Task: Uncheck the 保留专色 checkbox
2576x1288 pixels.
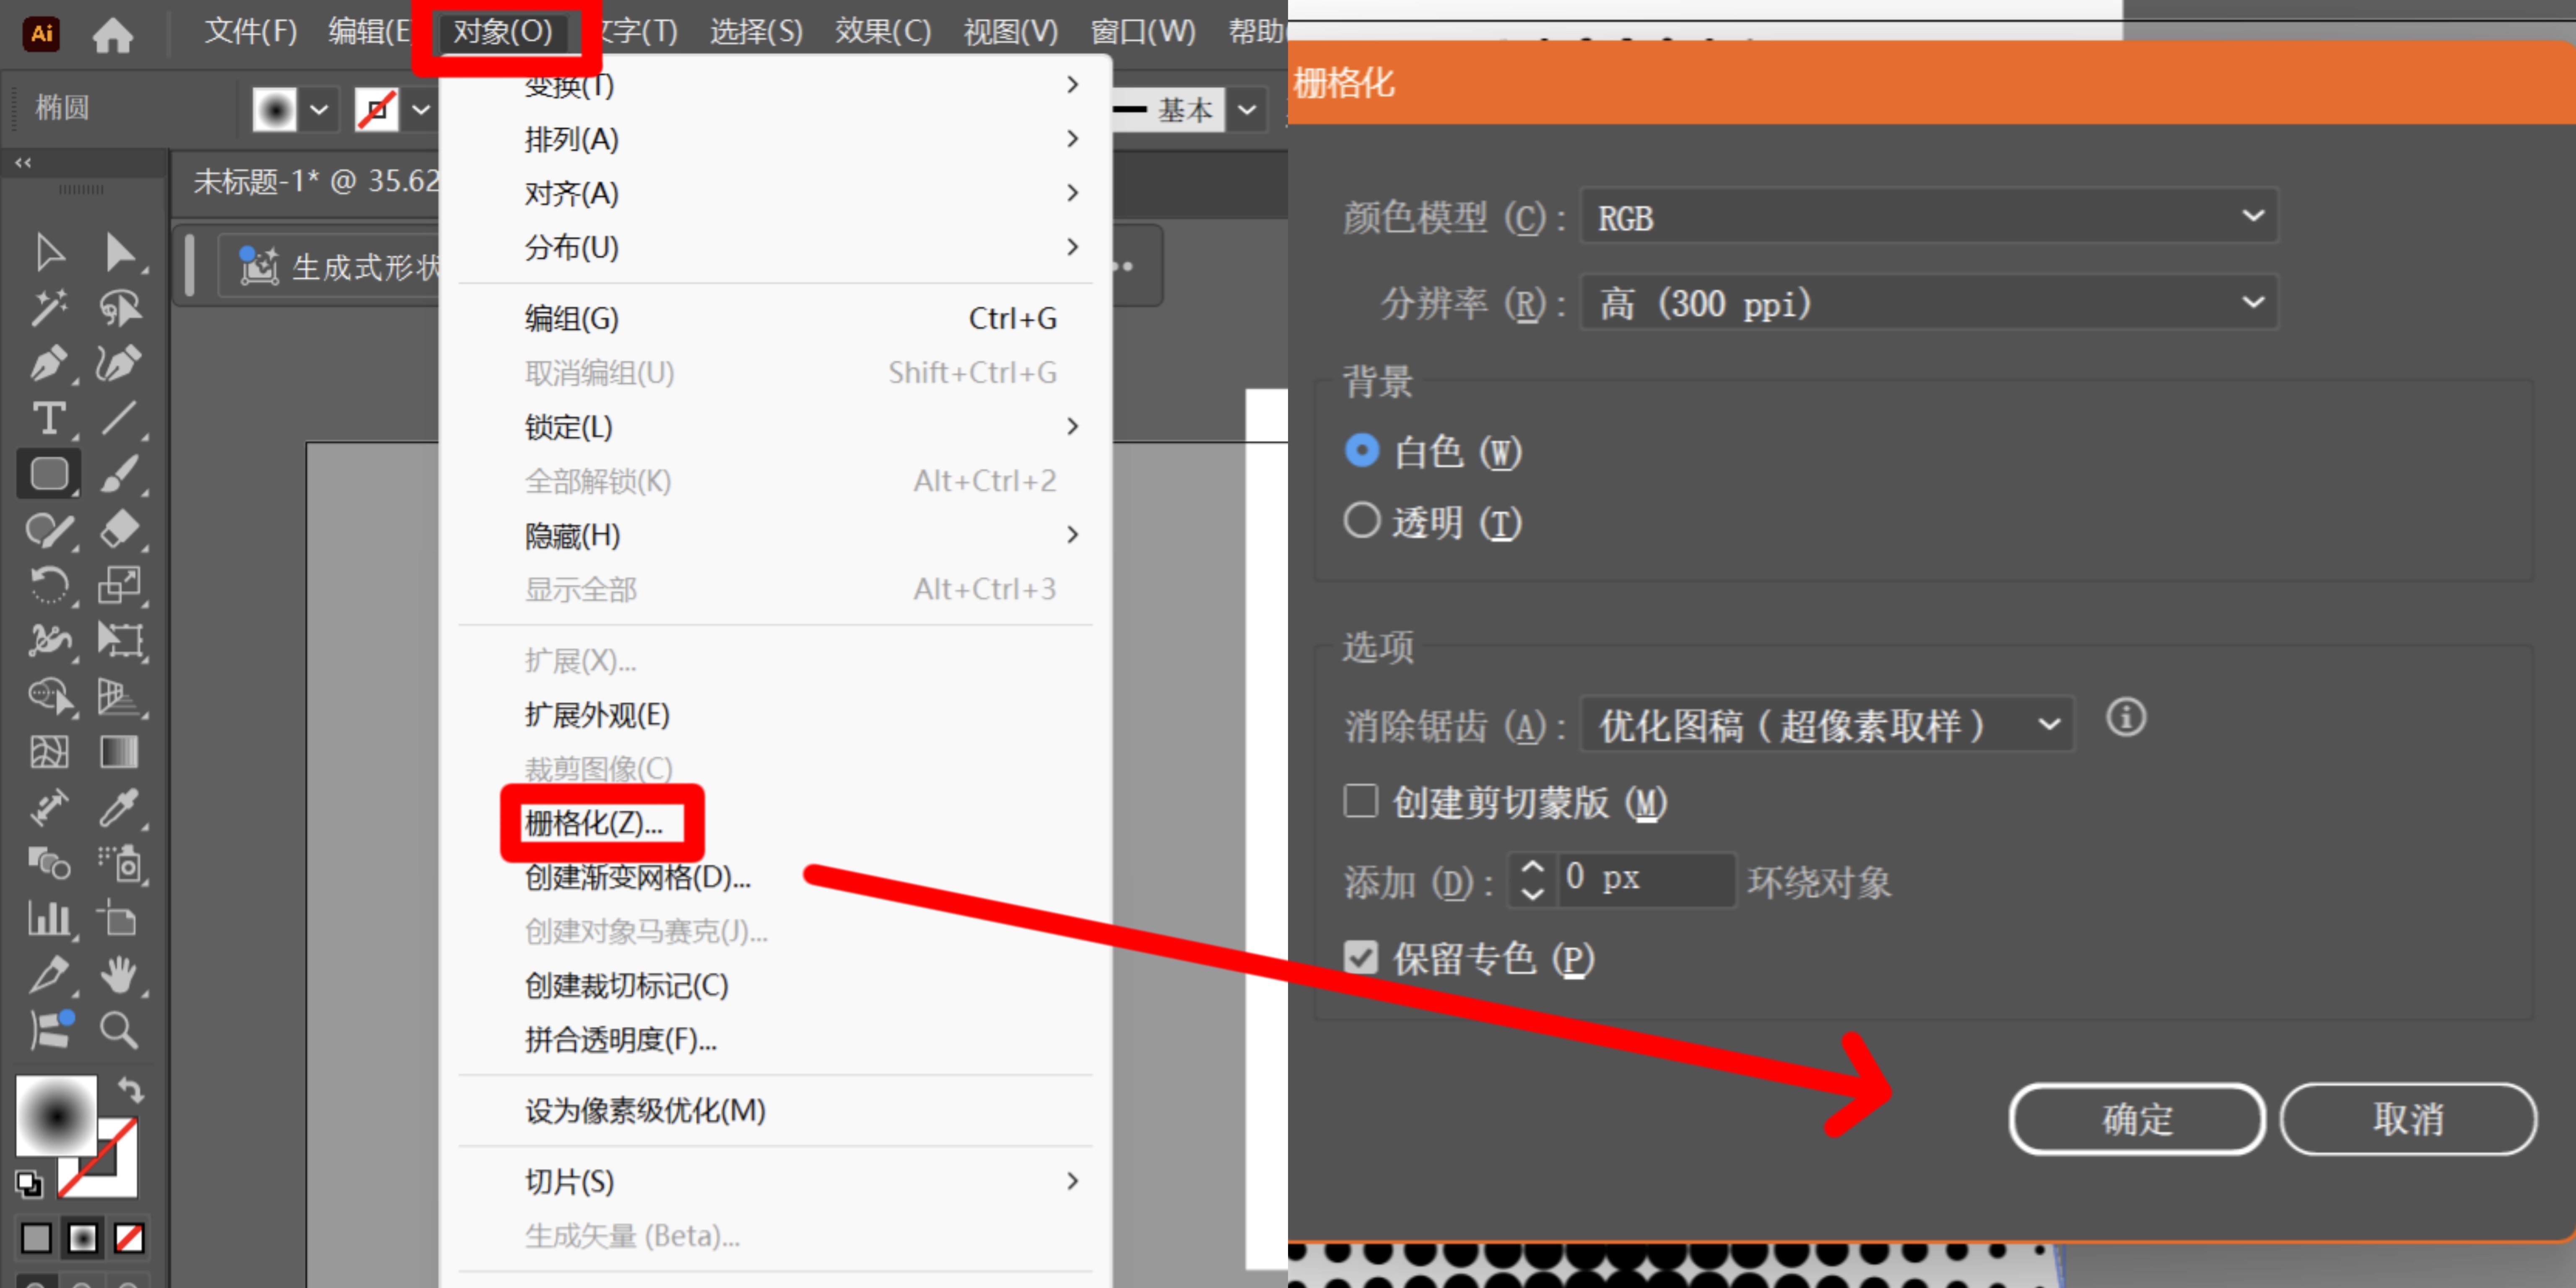Action: pos(1361,957)
